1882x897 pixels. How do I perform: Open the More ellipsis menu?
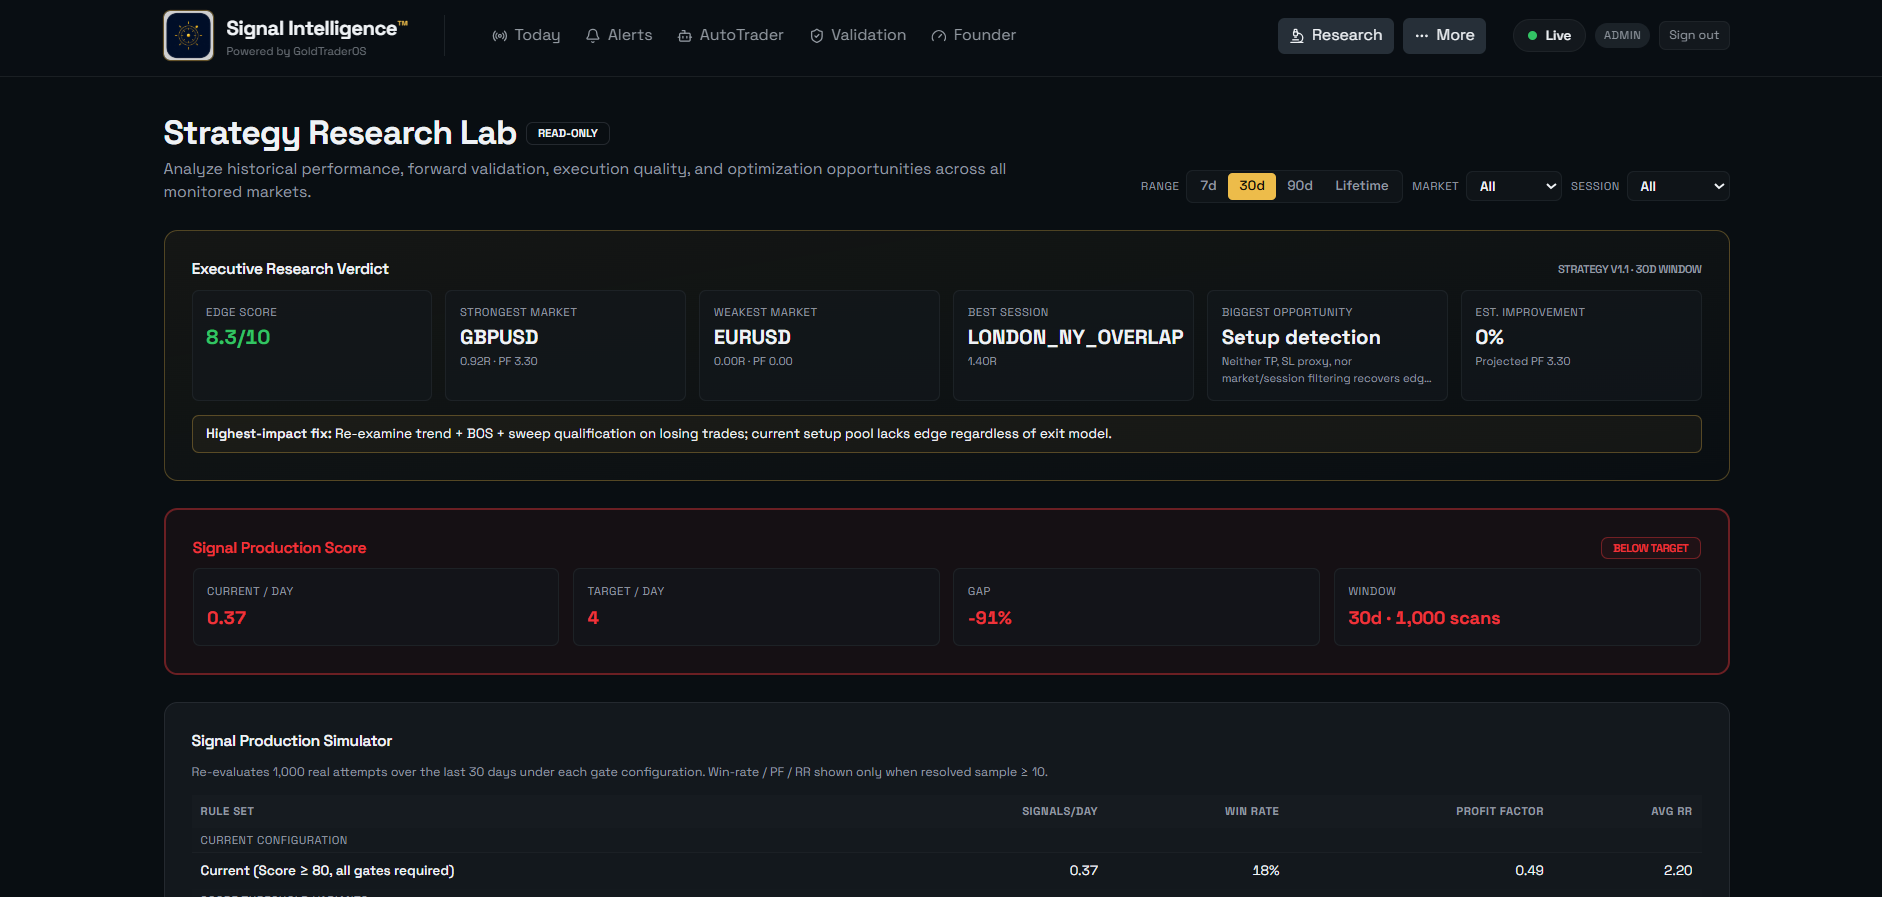tap(1444, 35)
